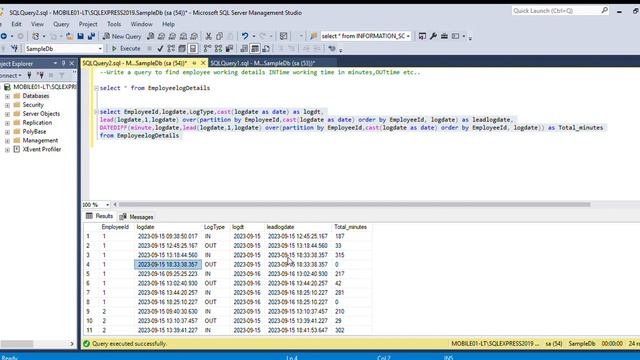The image size is (640, 360).
Task: Click the Properties wrench icon
Action: [x=433, y=36]
